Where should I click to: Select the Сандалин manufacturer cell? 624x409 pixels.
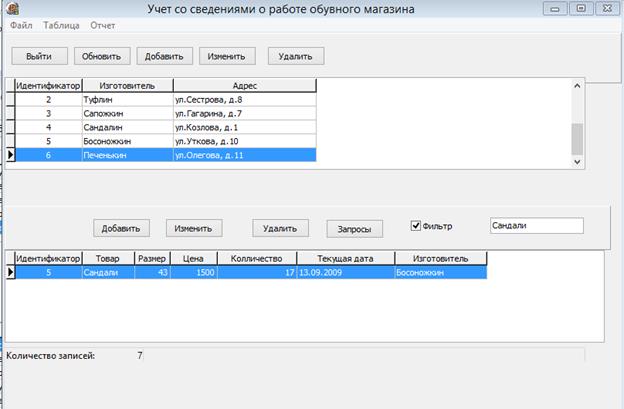pyautogui.click(x=127, y=127)
